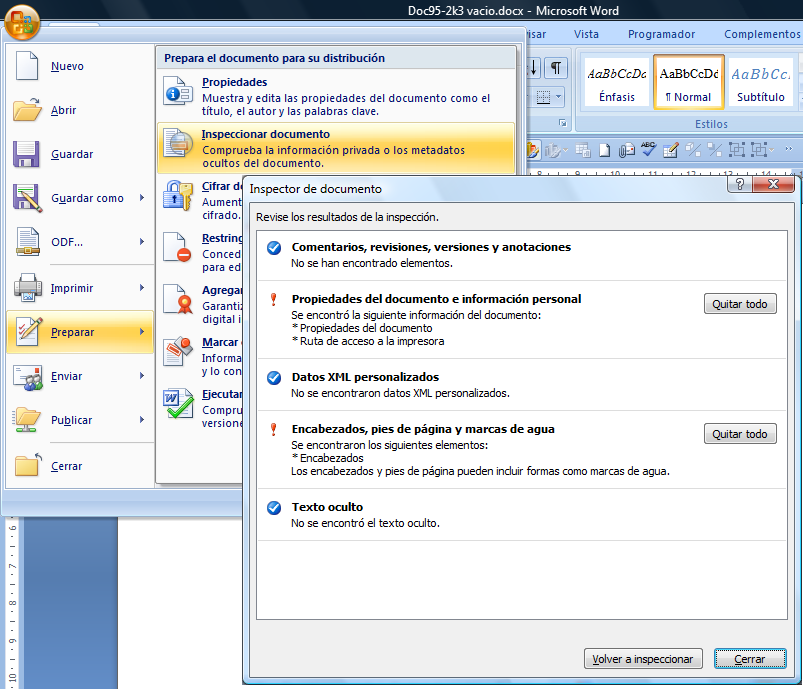Click the Inspeccionar documento magnifier icon
The image size is (803, 689).
(x=178, y=142)
